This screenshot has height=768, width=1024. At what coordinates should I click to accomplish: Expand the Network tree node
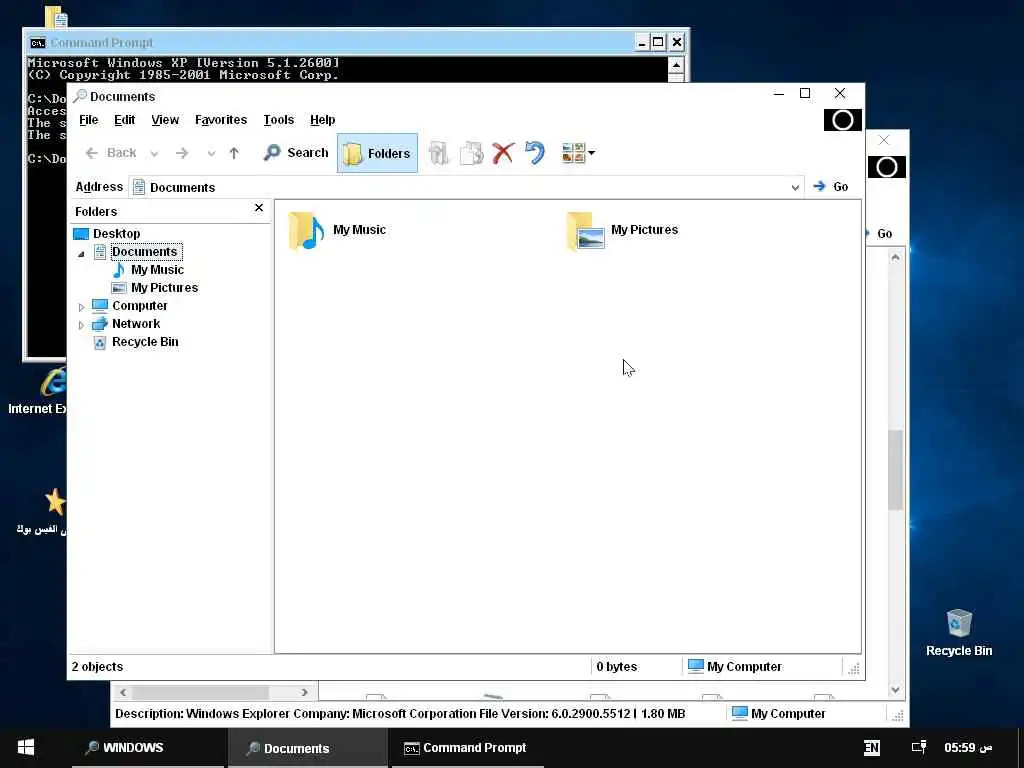click(81, 325)
